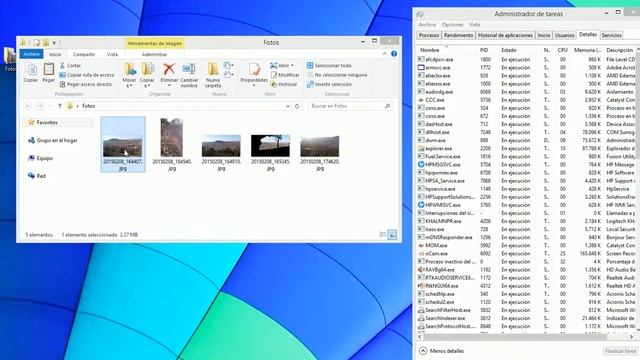Image resolution: width=640 pixels, height=360 pixels.
Task: Click the Buscar en Fotos search box
Action: click(x=350, y=106)
